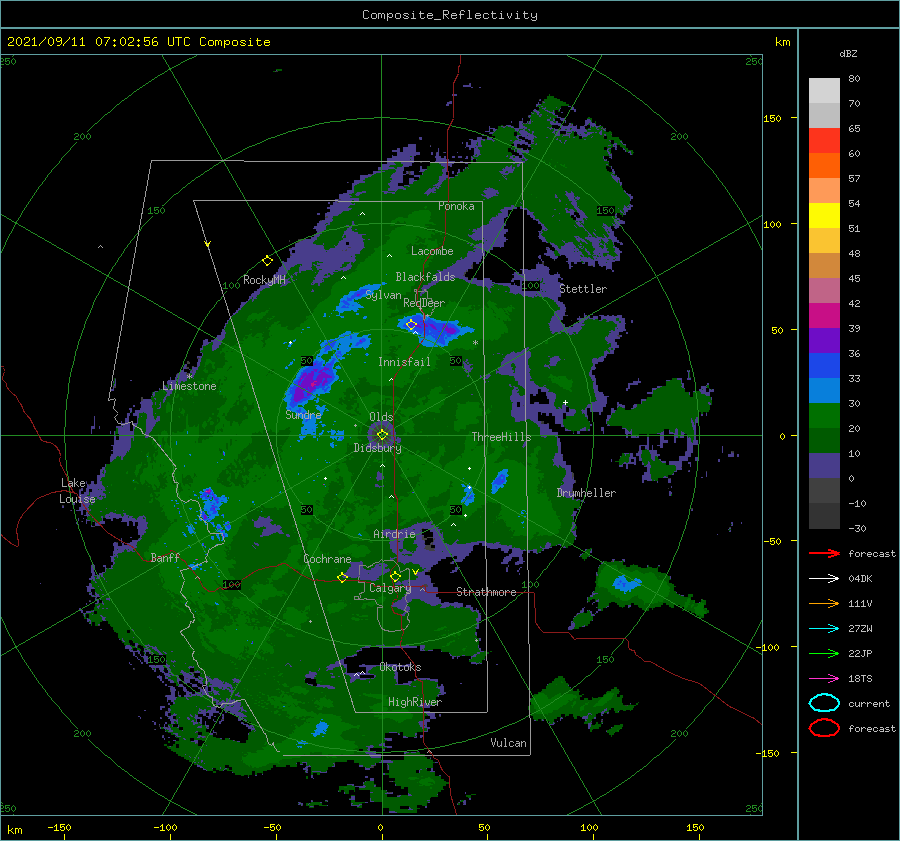Click the Drumheller city label
Image resolution: width=900 pixels, height=841 pixels.
click(586, 493)
